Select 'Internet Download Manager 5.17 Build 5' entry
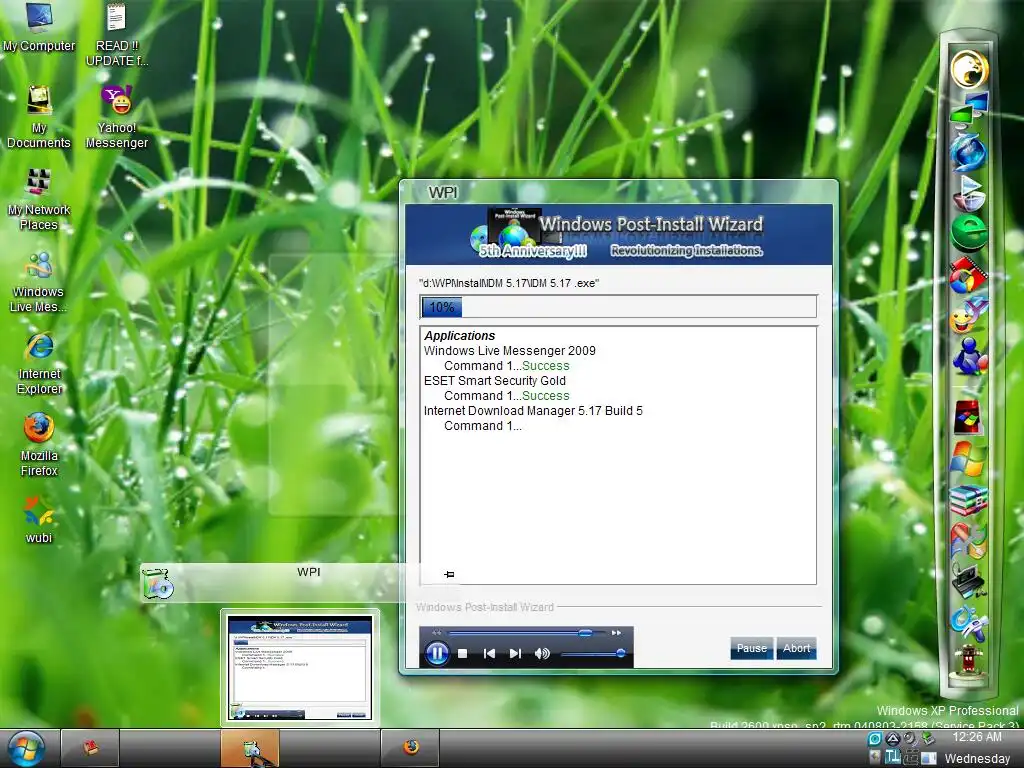Screen dimensions: 1024x768 tap(533, 411)
